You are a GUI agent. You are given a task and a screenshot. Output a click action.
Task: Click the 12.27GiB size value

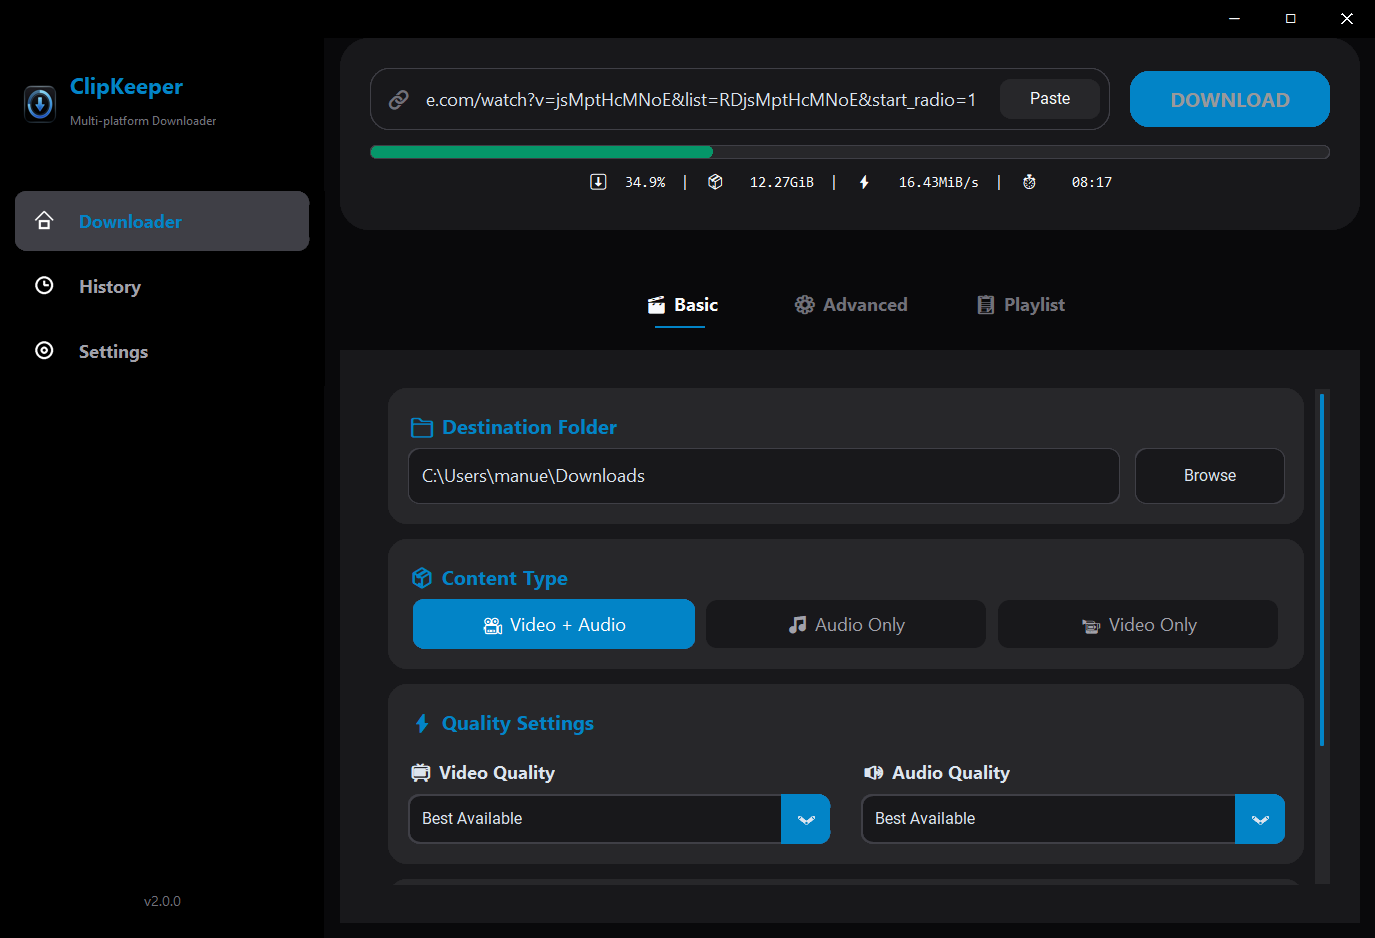pyautogui.click(x=782, y=182)
